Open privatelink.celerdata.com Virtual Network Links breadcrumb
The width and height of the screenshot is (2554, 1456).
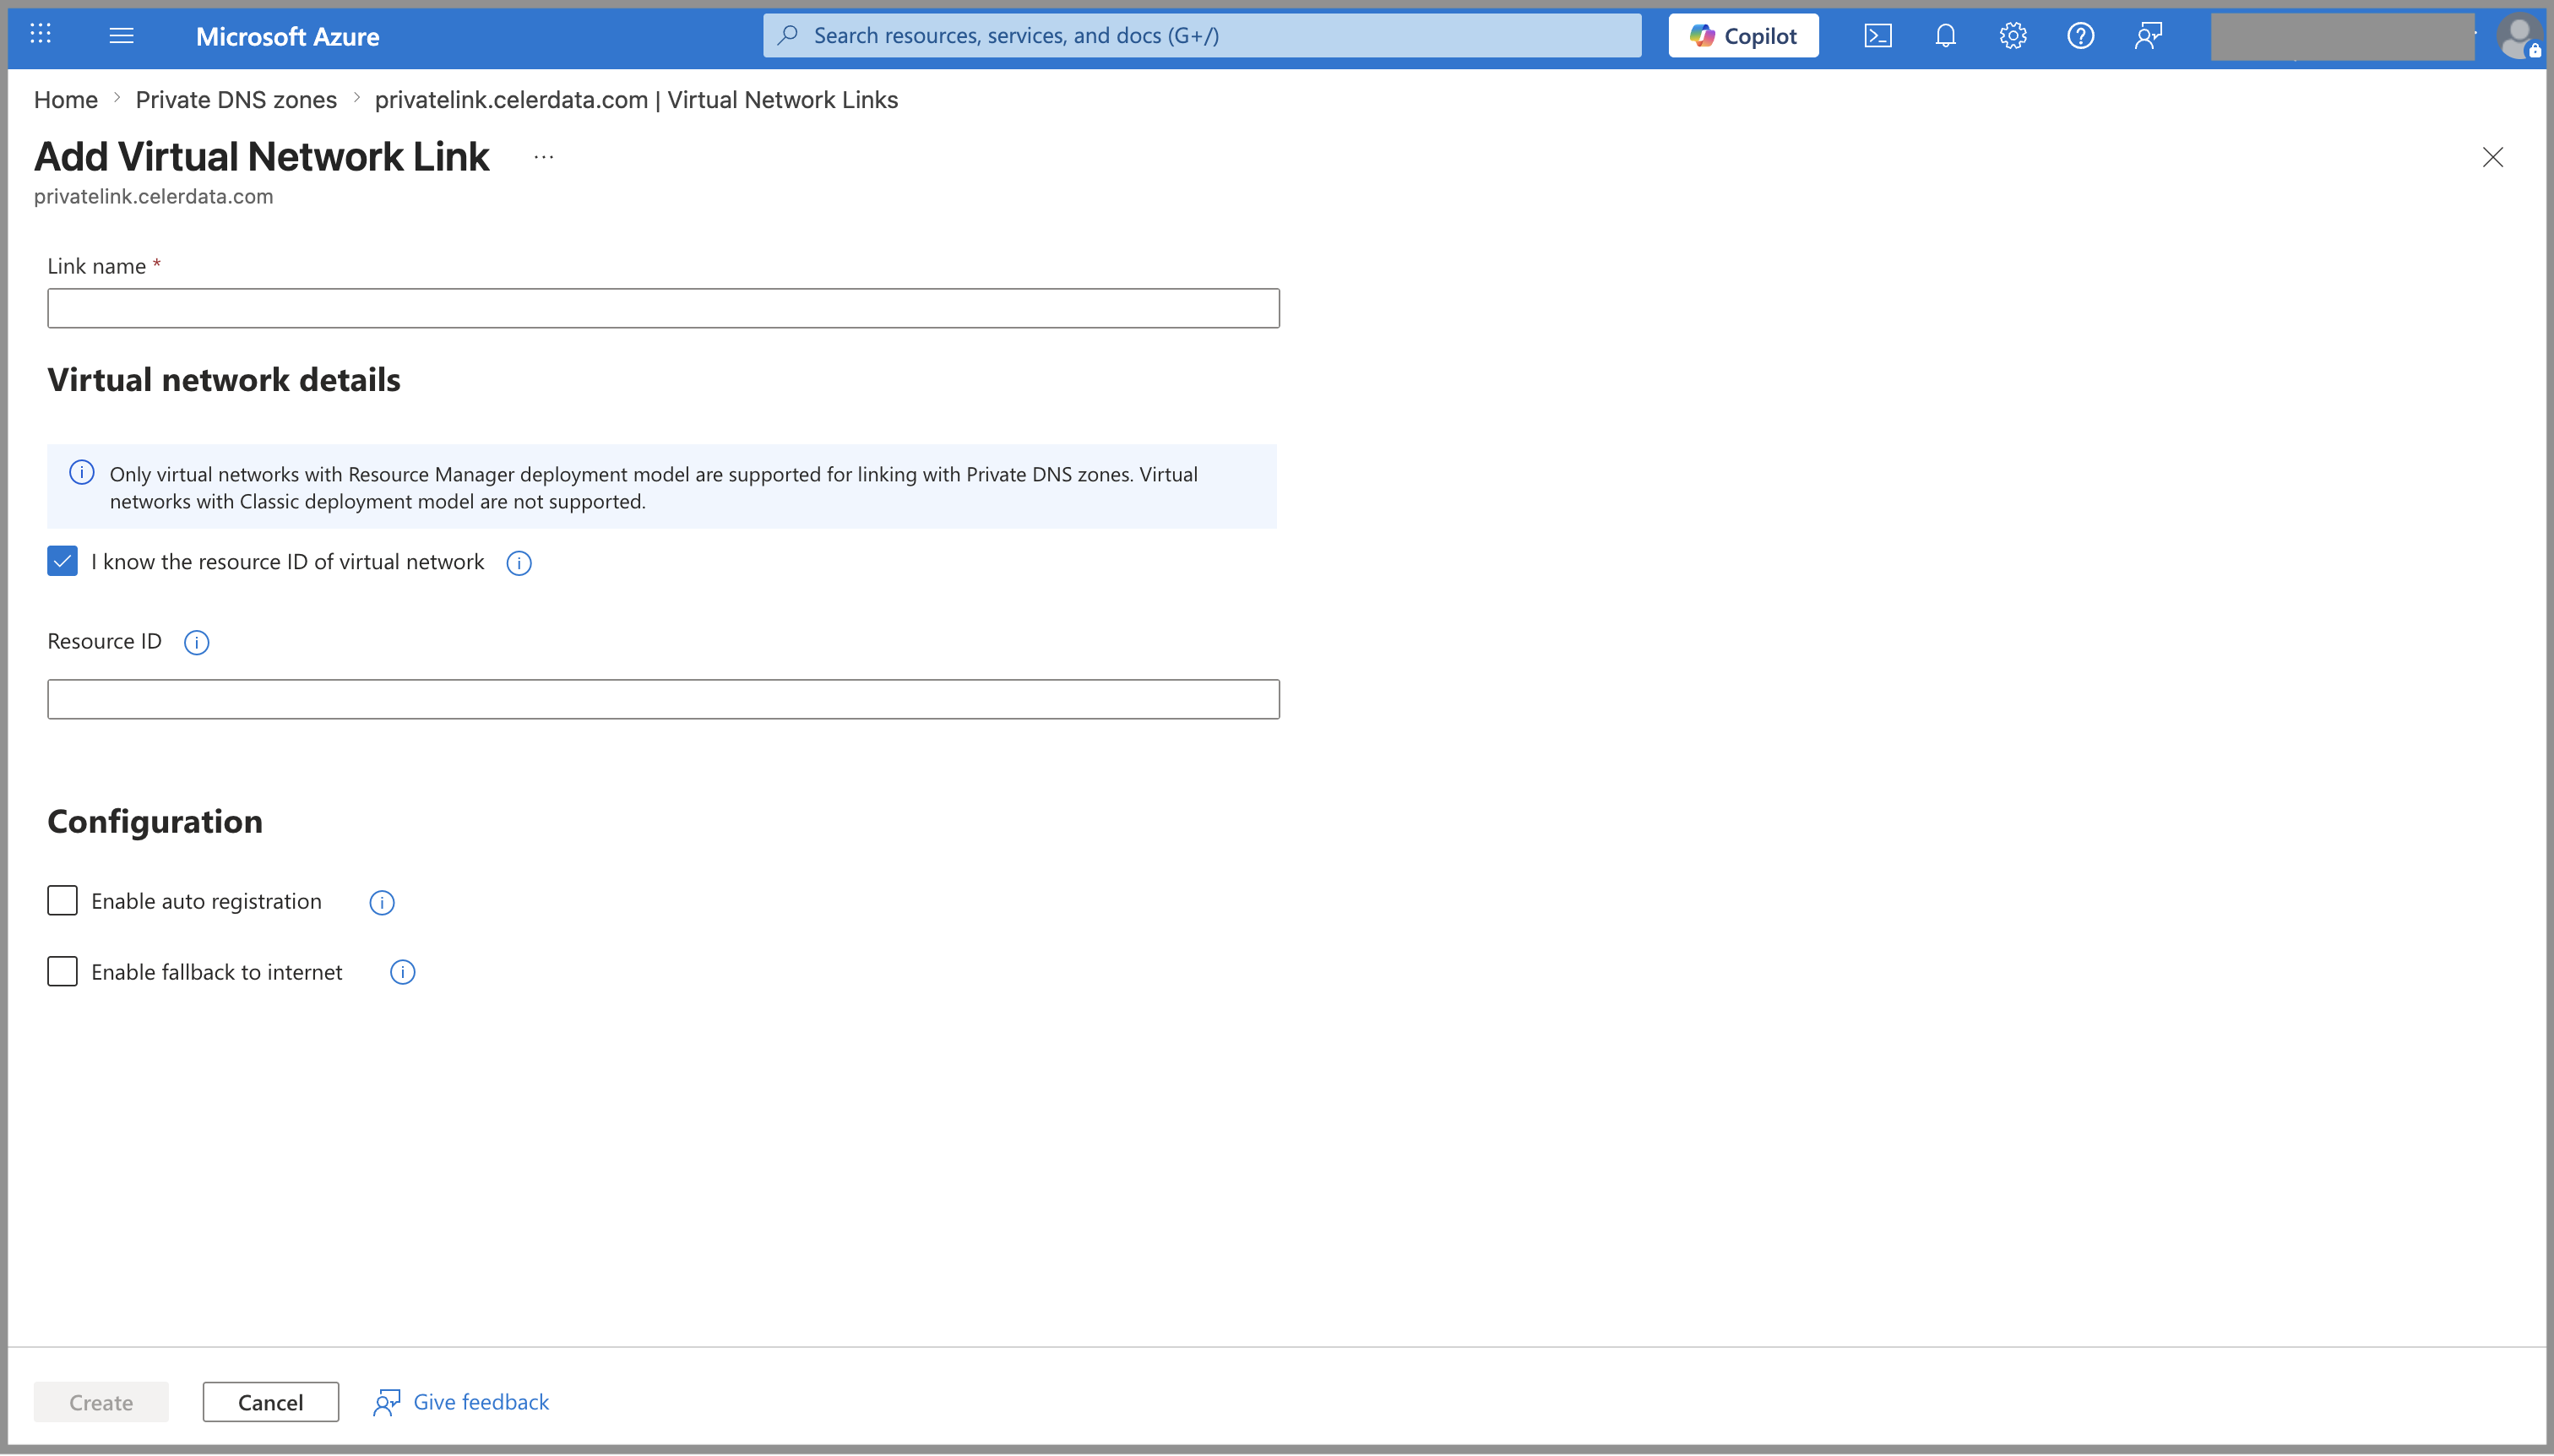click(x=636, y=100)
